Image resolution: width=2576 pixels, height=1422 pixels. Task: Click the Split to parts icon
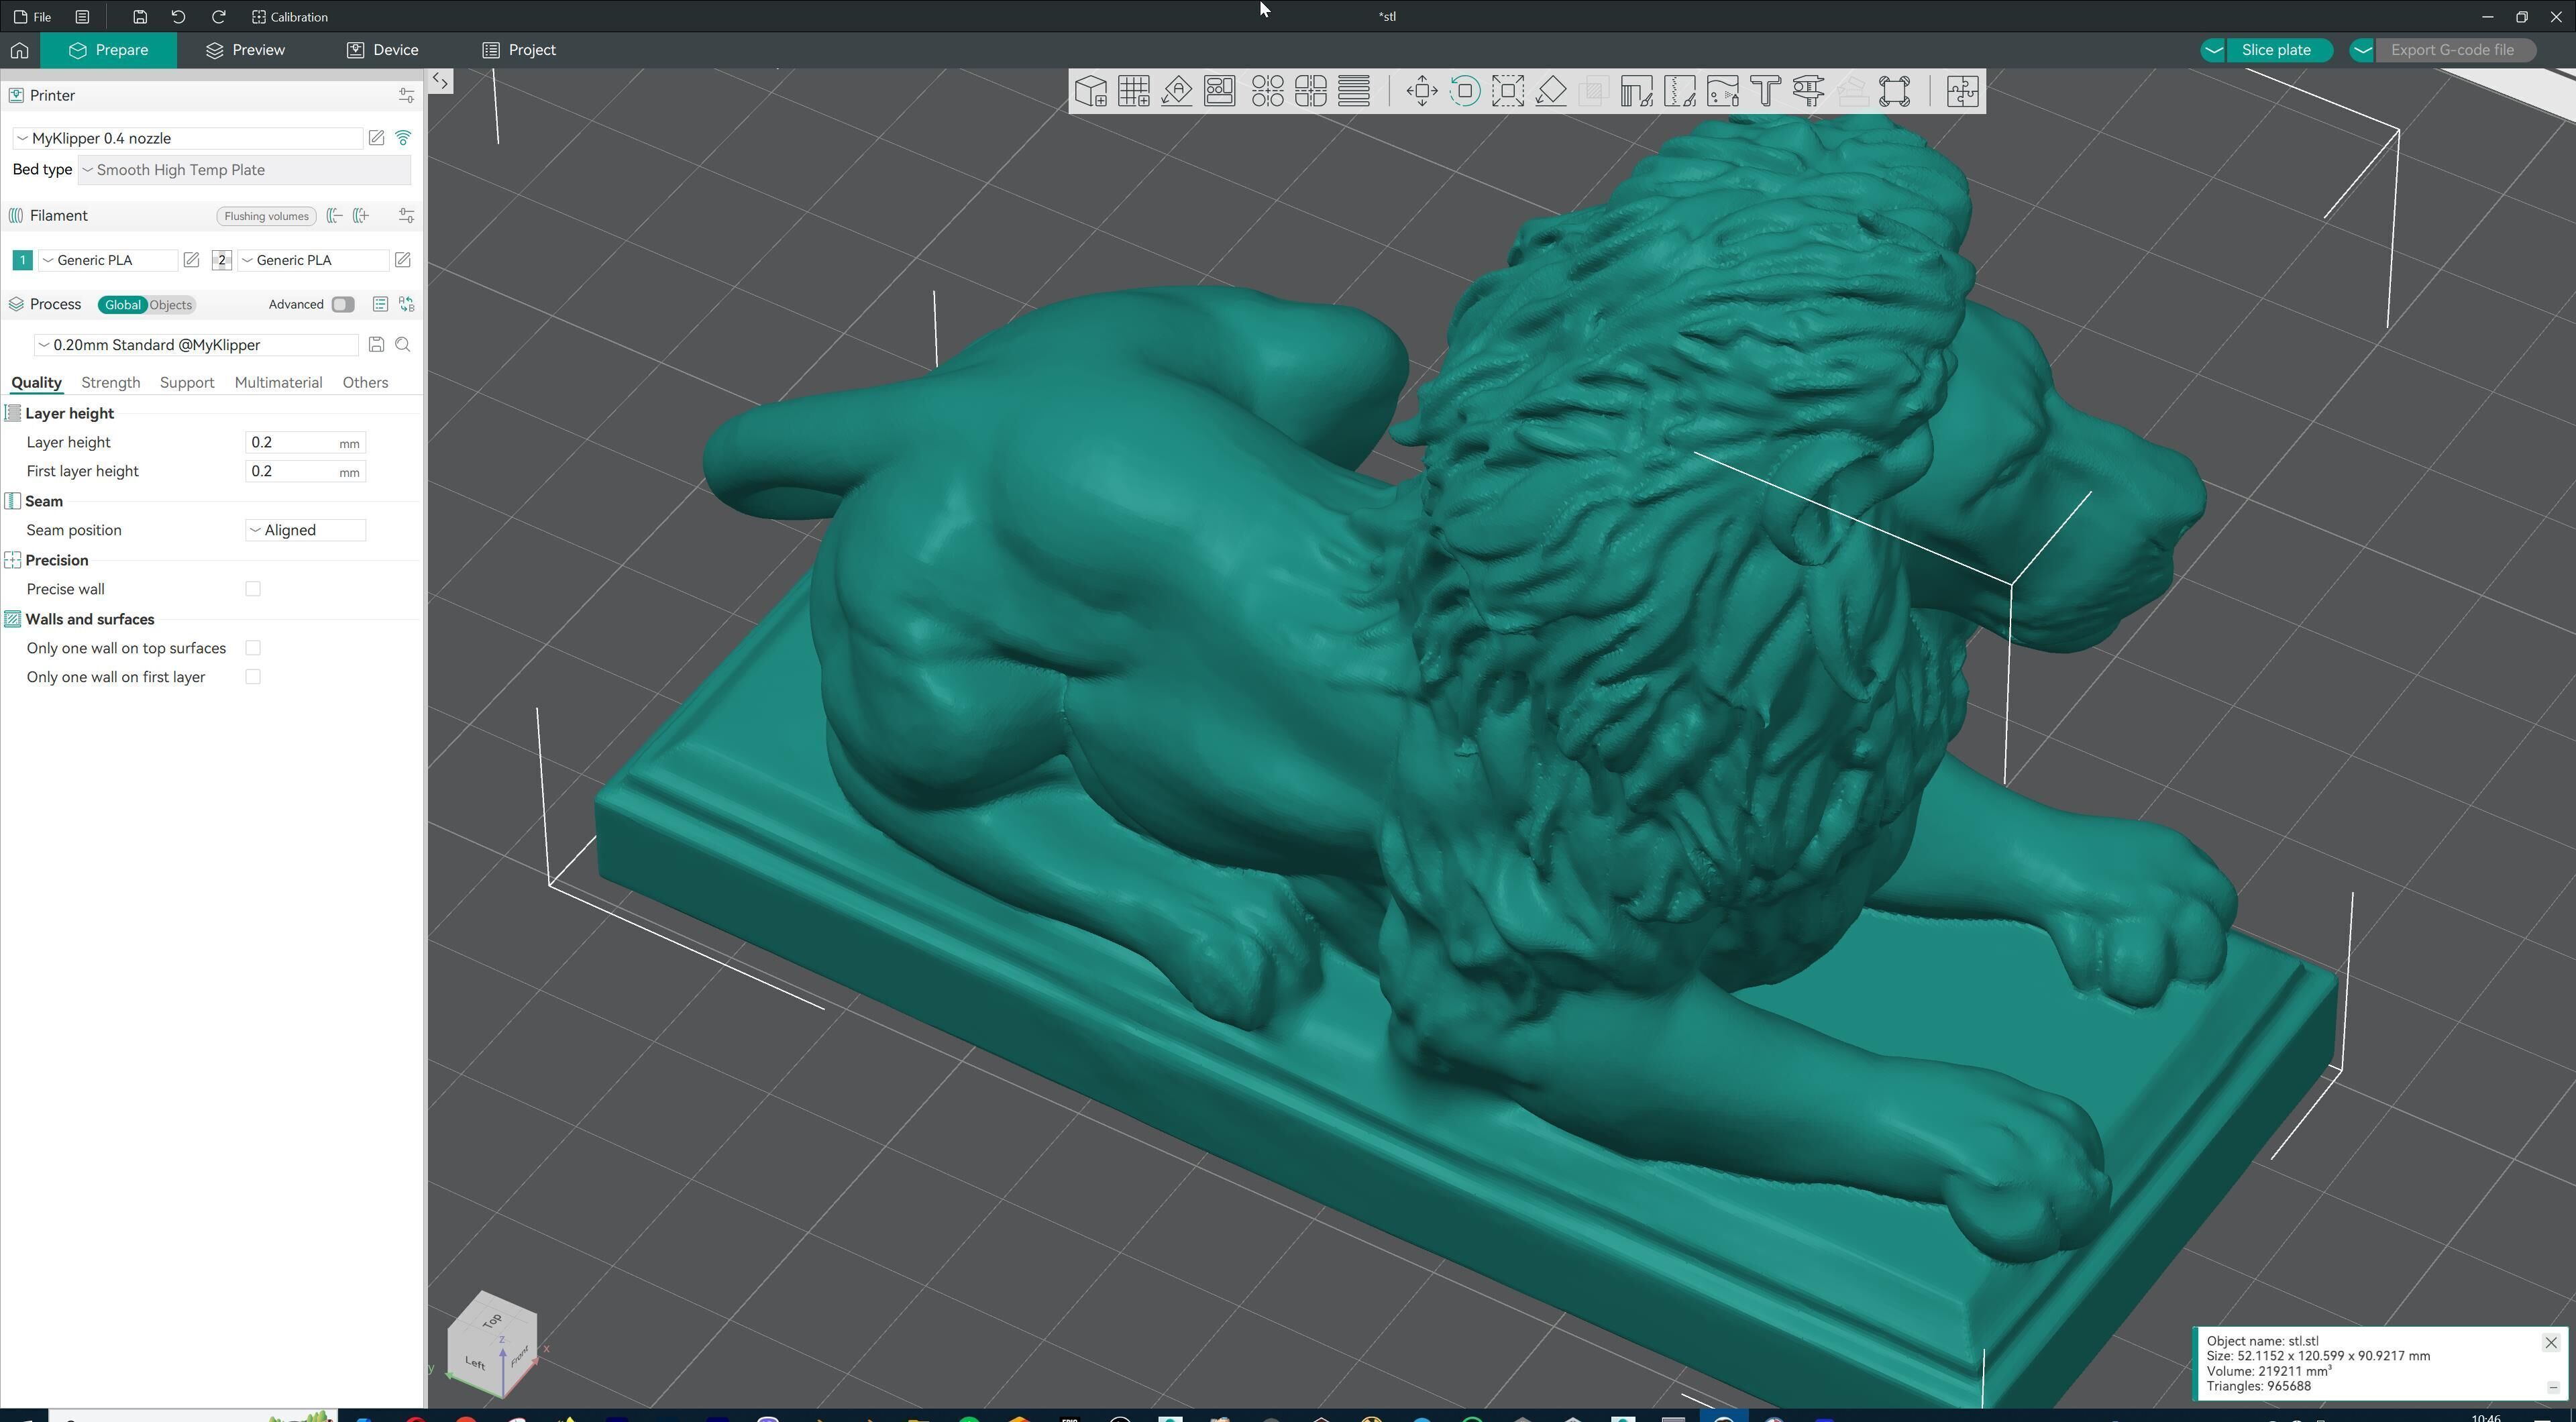point(1310,91)
